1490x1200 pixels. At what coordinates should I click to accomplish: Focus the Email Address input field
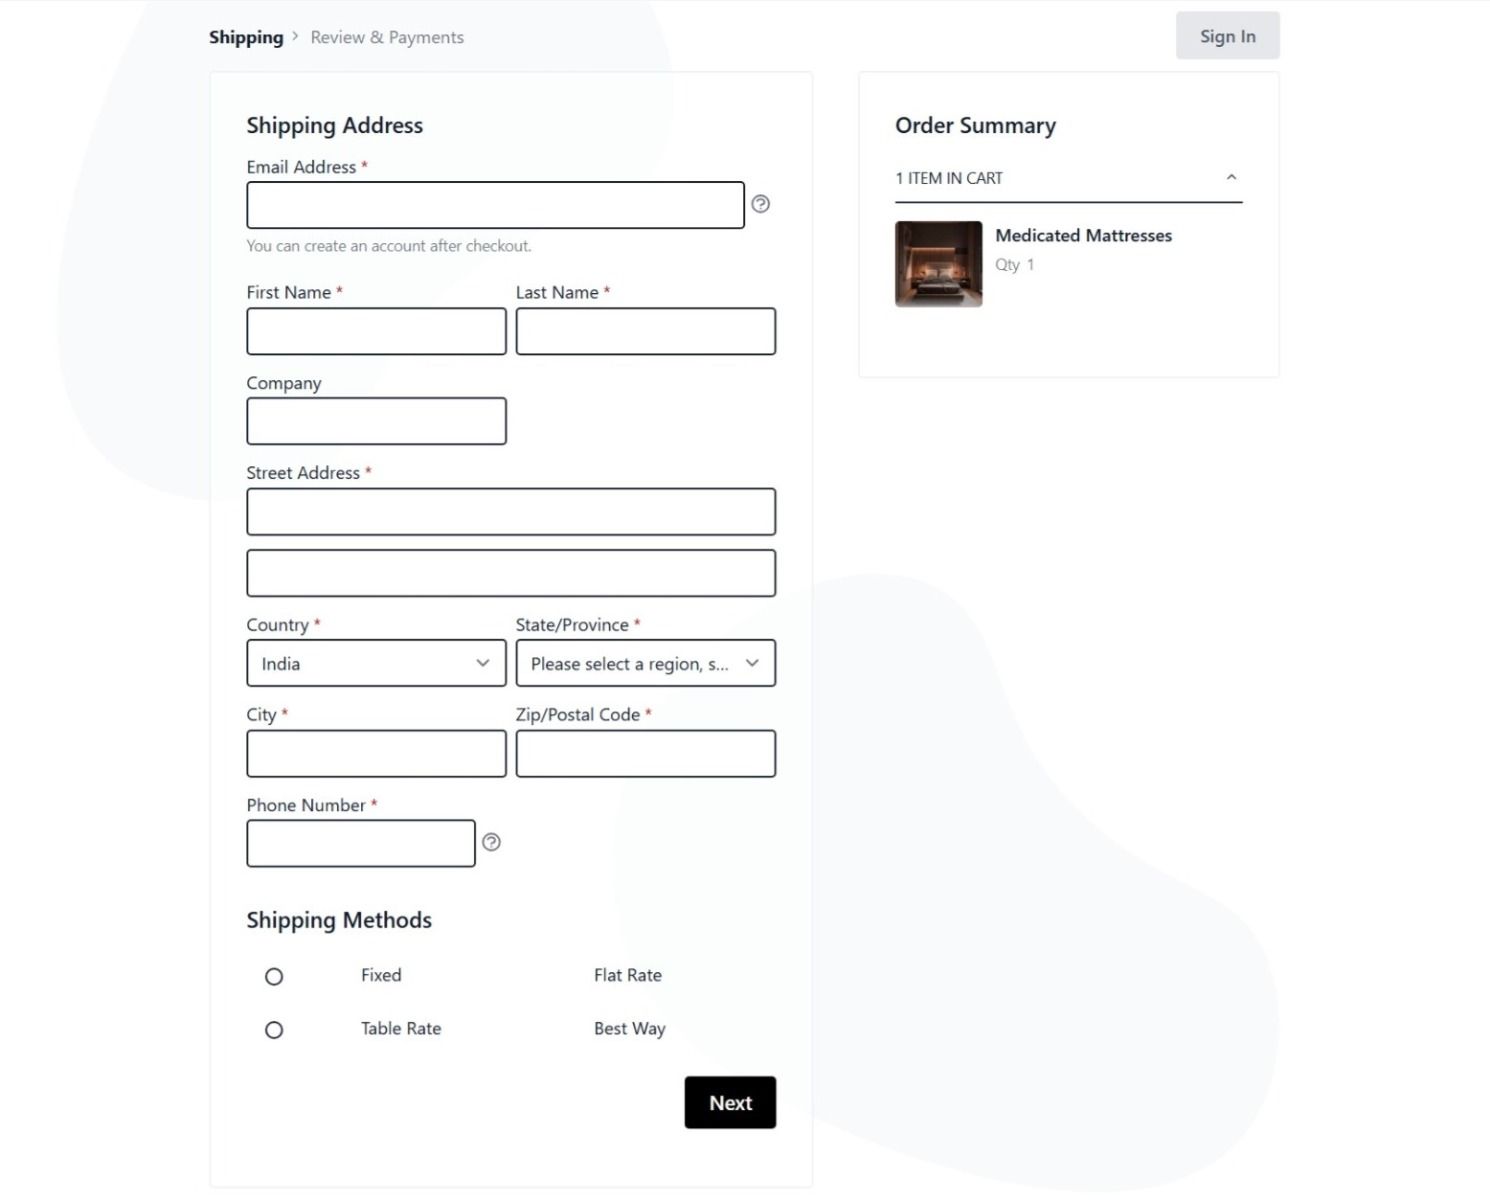point(496,205)
